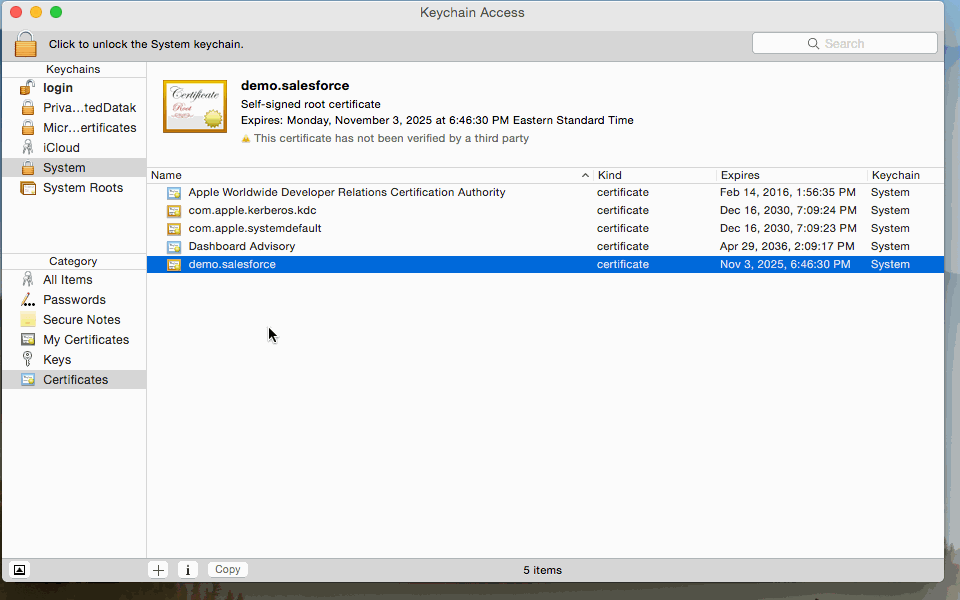This screenshot has width=960, height=600.
Task: Click the warning icon beside not verified message
Action: coord(246,139)
